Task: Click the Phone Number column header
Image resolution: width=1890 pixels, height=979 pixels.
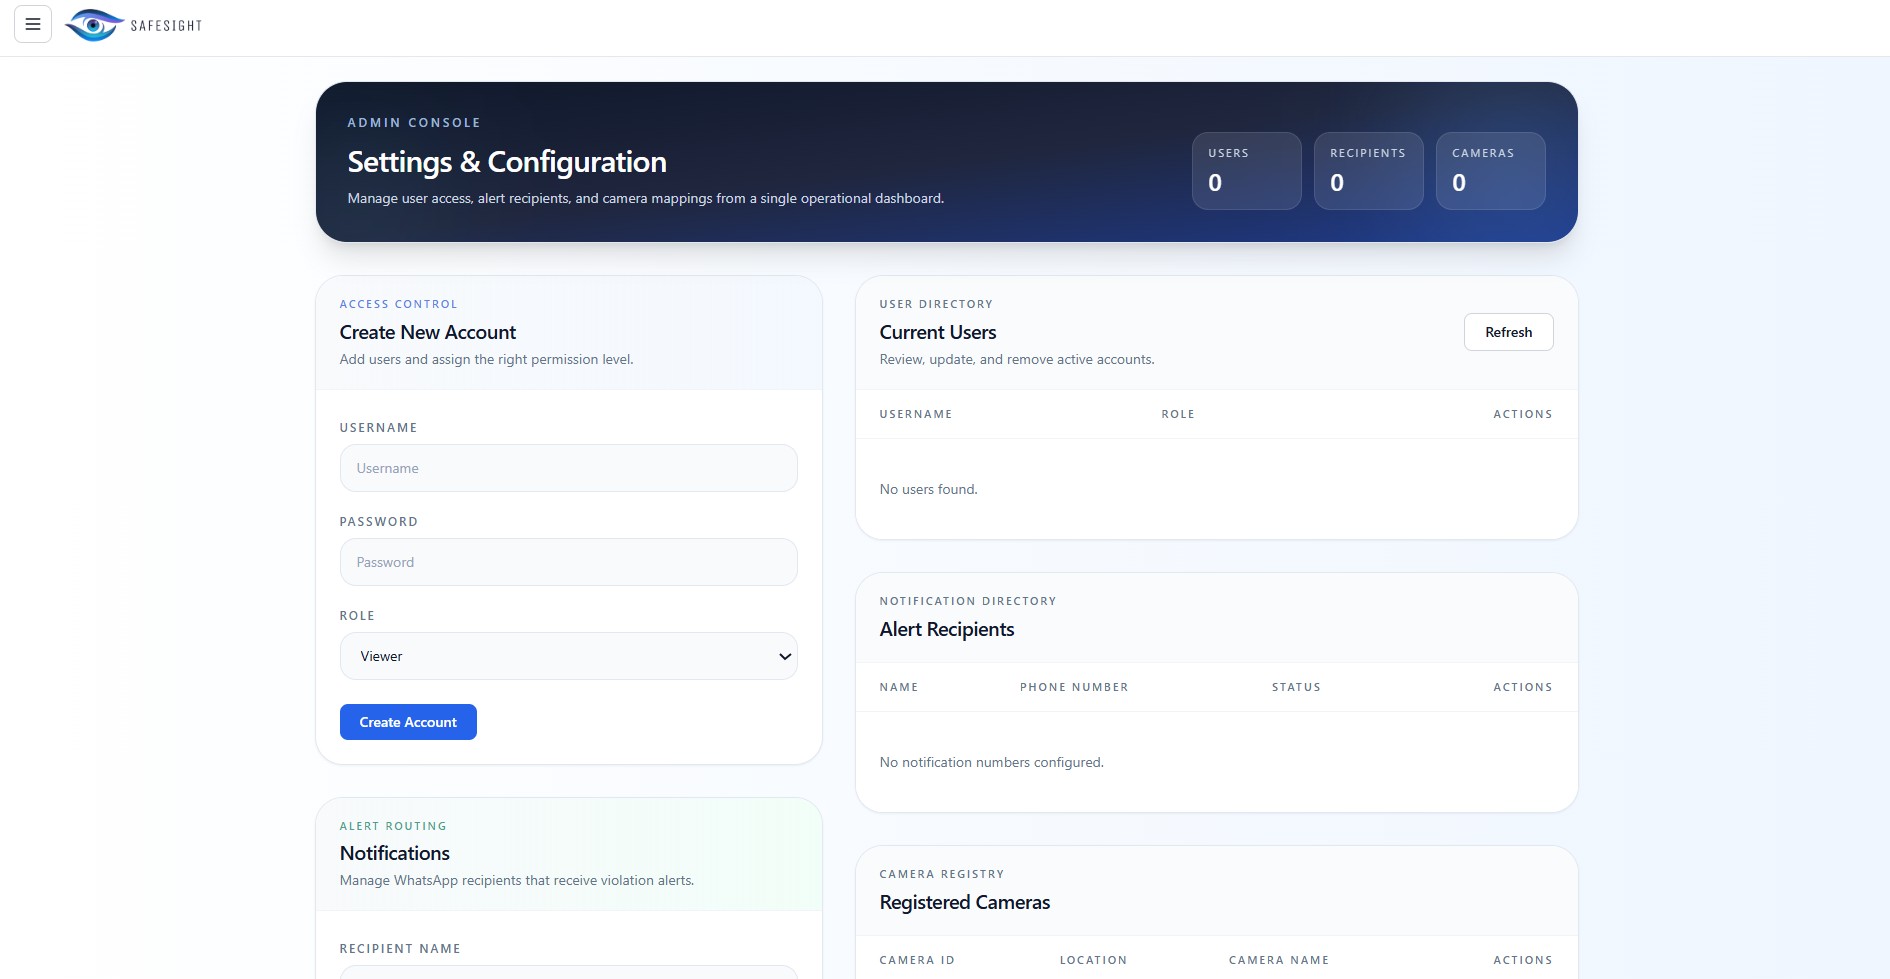Action: coord(1074,687)
